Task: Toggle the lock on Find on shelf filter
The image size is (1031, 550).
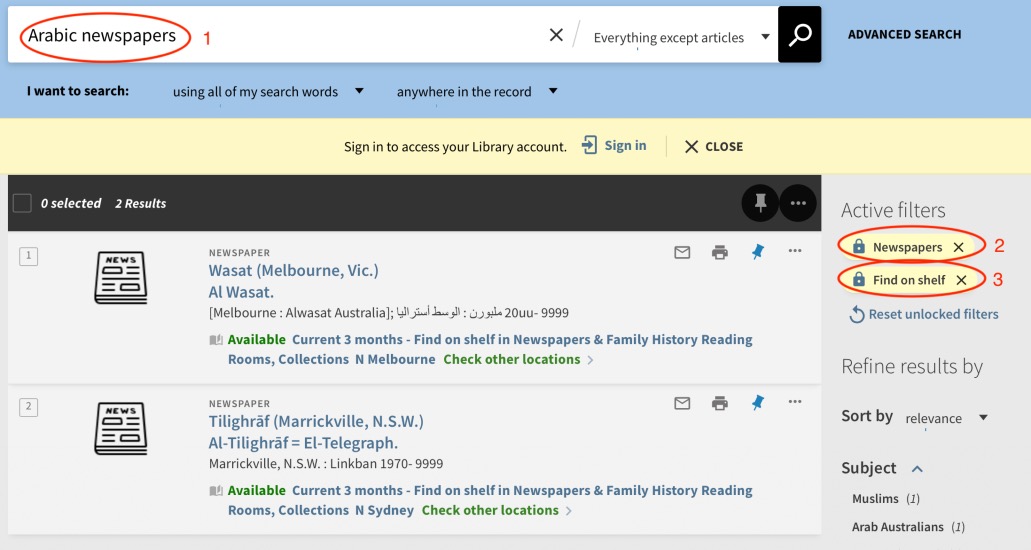Action: pos(859,280)
